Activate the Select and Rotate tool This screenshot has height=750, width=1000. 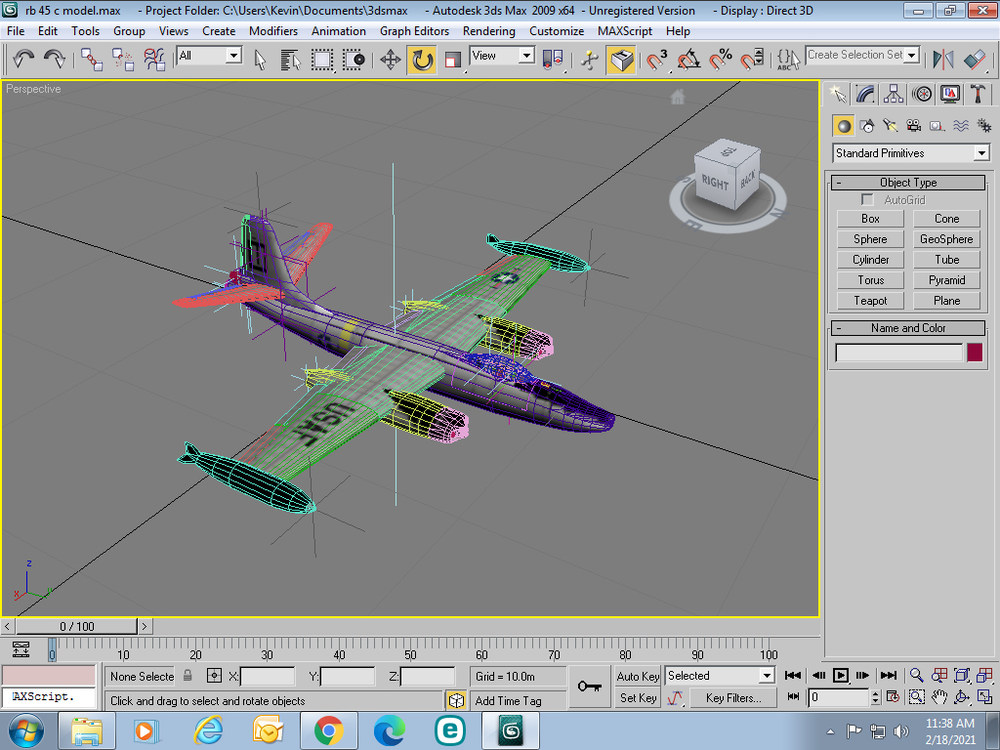[422, 59]
